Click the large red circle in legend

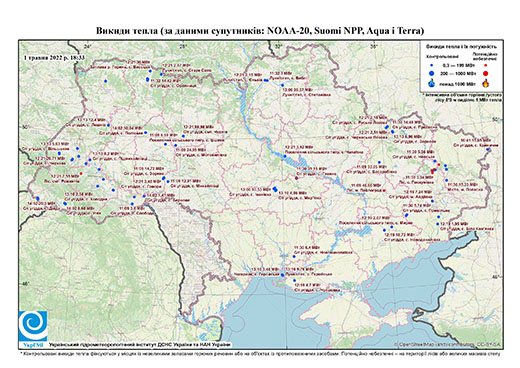tap(486, 73)
